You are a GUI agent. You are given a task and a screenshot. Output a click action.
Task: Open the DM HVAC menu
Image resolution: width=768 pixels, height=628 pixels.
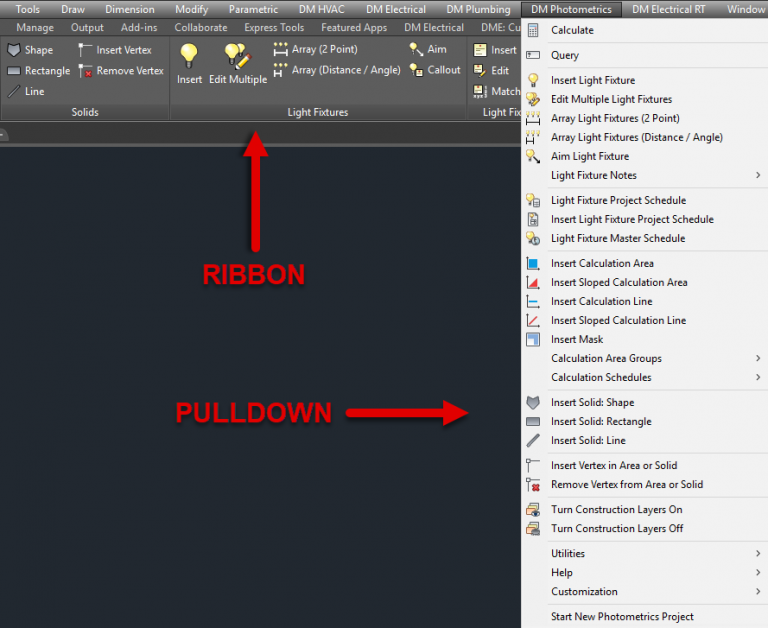pos(322,9)
